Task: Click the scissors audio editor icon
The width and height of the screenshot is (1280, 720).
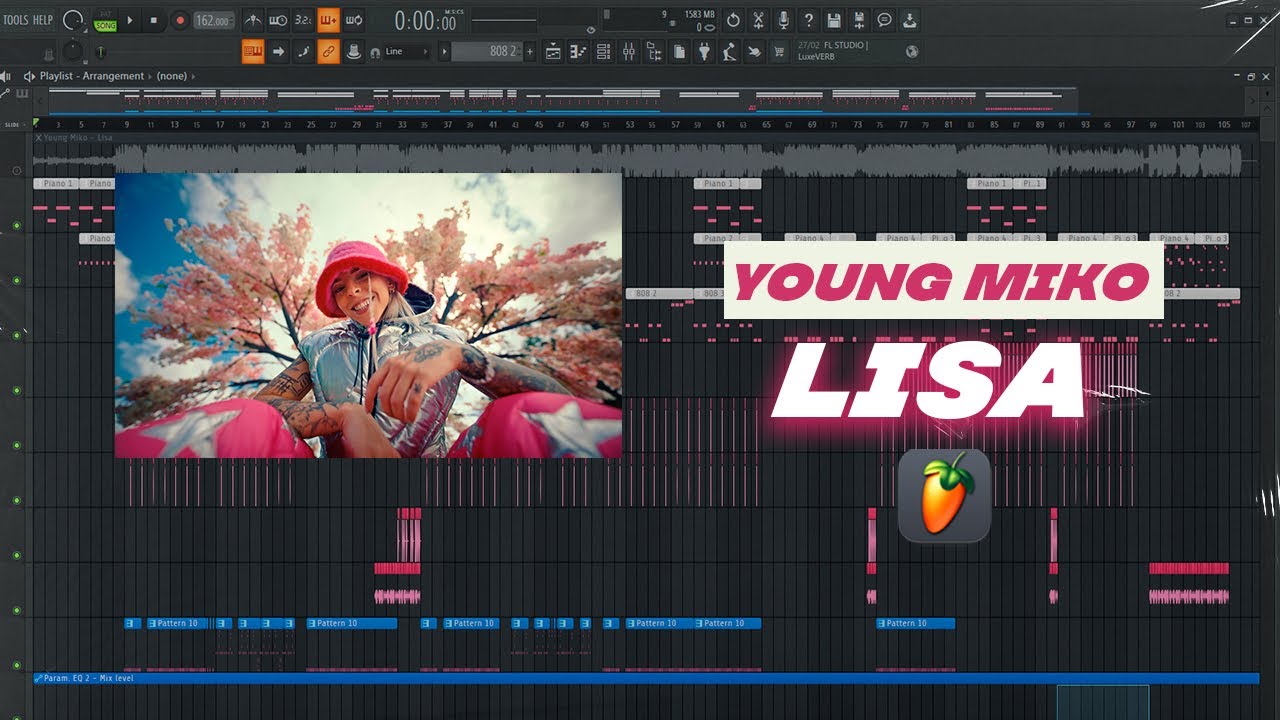Action: 758,20
